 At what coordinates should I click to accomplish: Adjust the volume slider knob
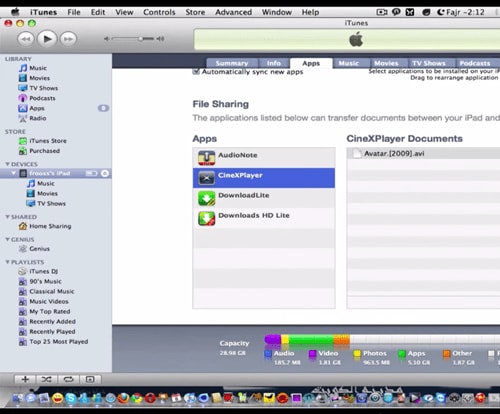tap(141, 39)
